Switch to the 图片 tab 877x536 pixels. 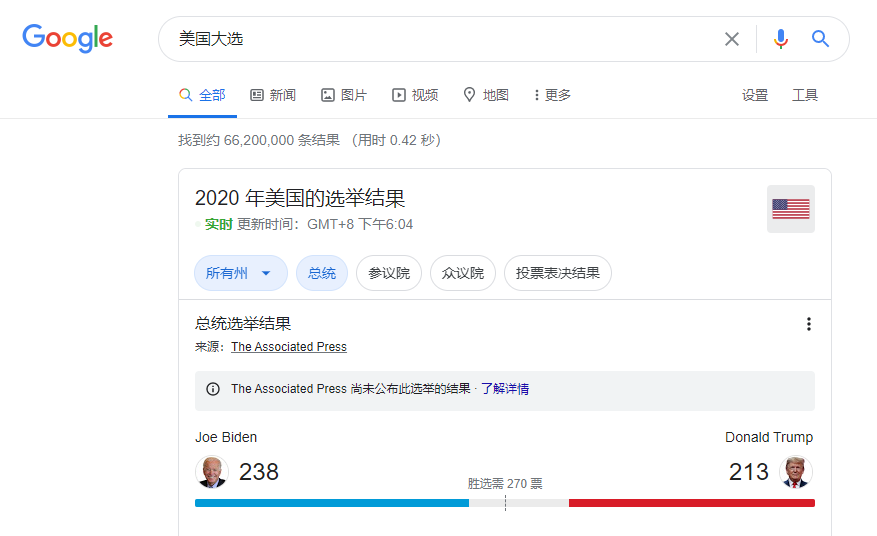point(343,95)
